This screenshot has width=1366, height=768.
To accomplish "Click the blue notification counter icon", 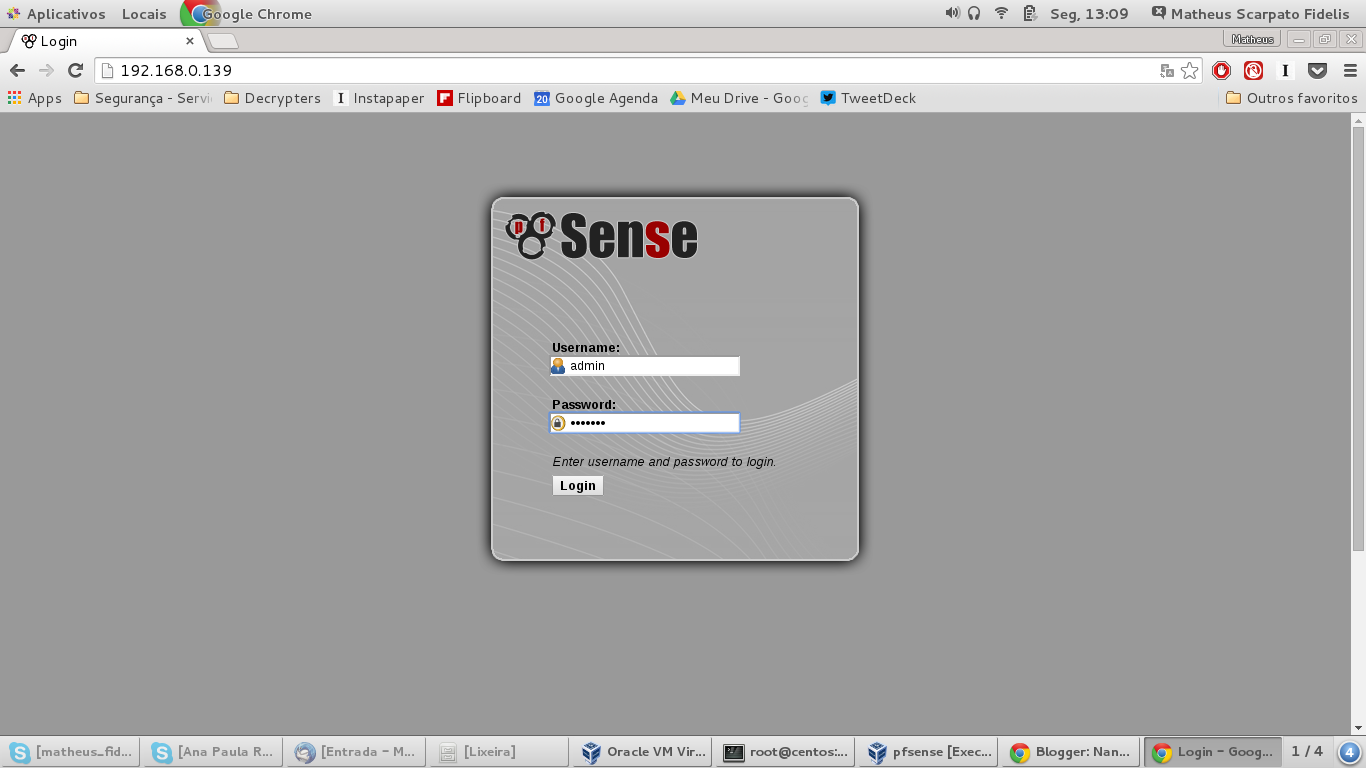I will (x=1349, y=752).
